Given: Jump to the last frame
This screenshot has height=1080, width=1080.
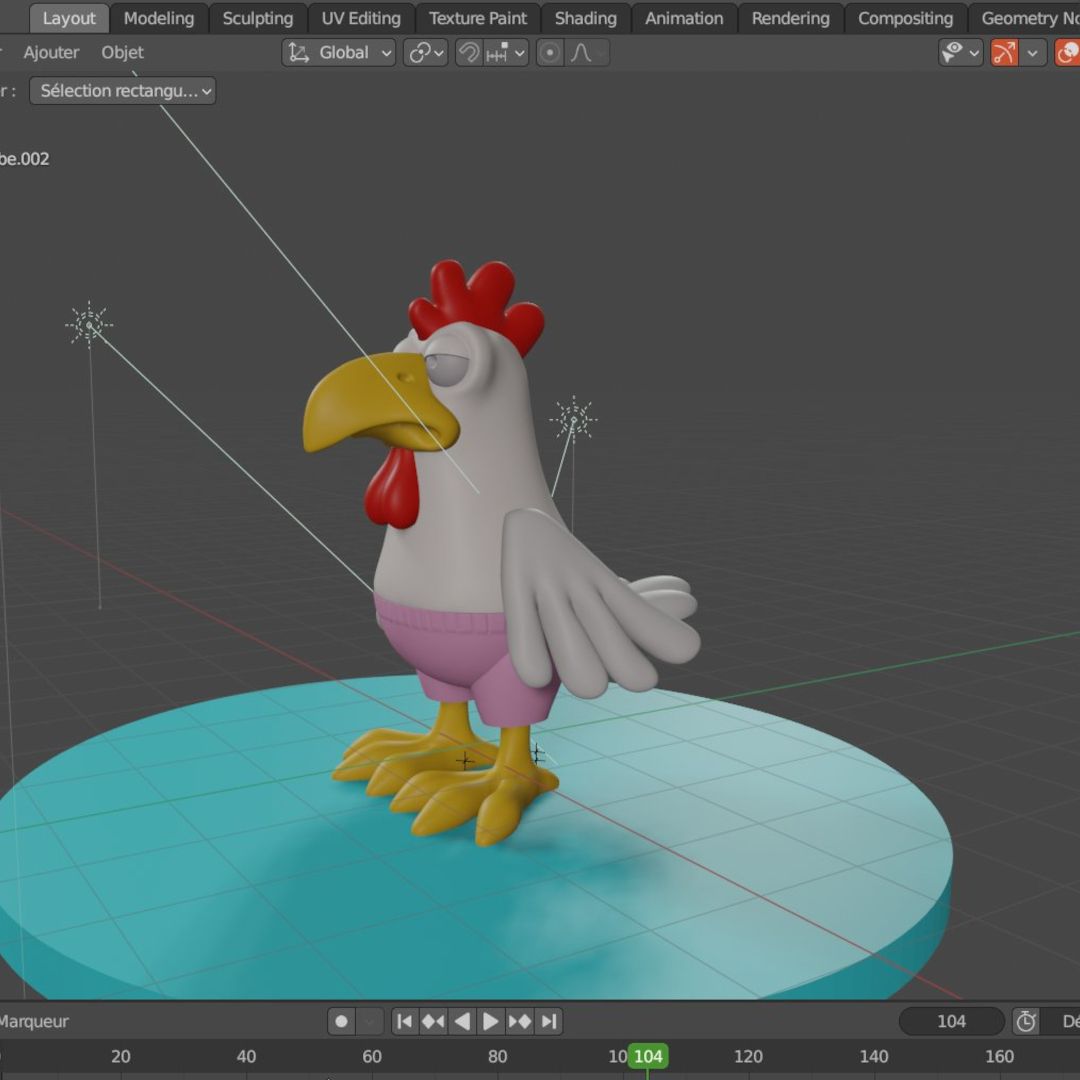Looking at the screenshot, I should tap(549, 1021).
